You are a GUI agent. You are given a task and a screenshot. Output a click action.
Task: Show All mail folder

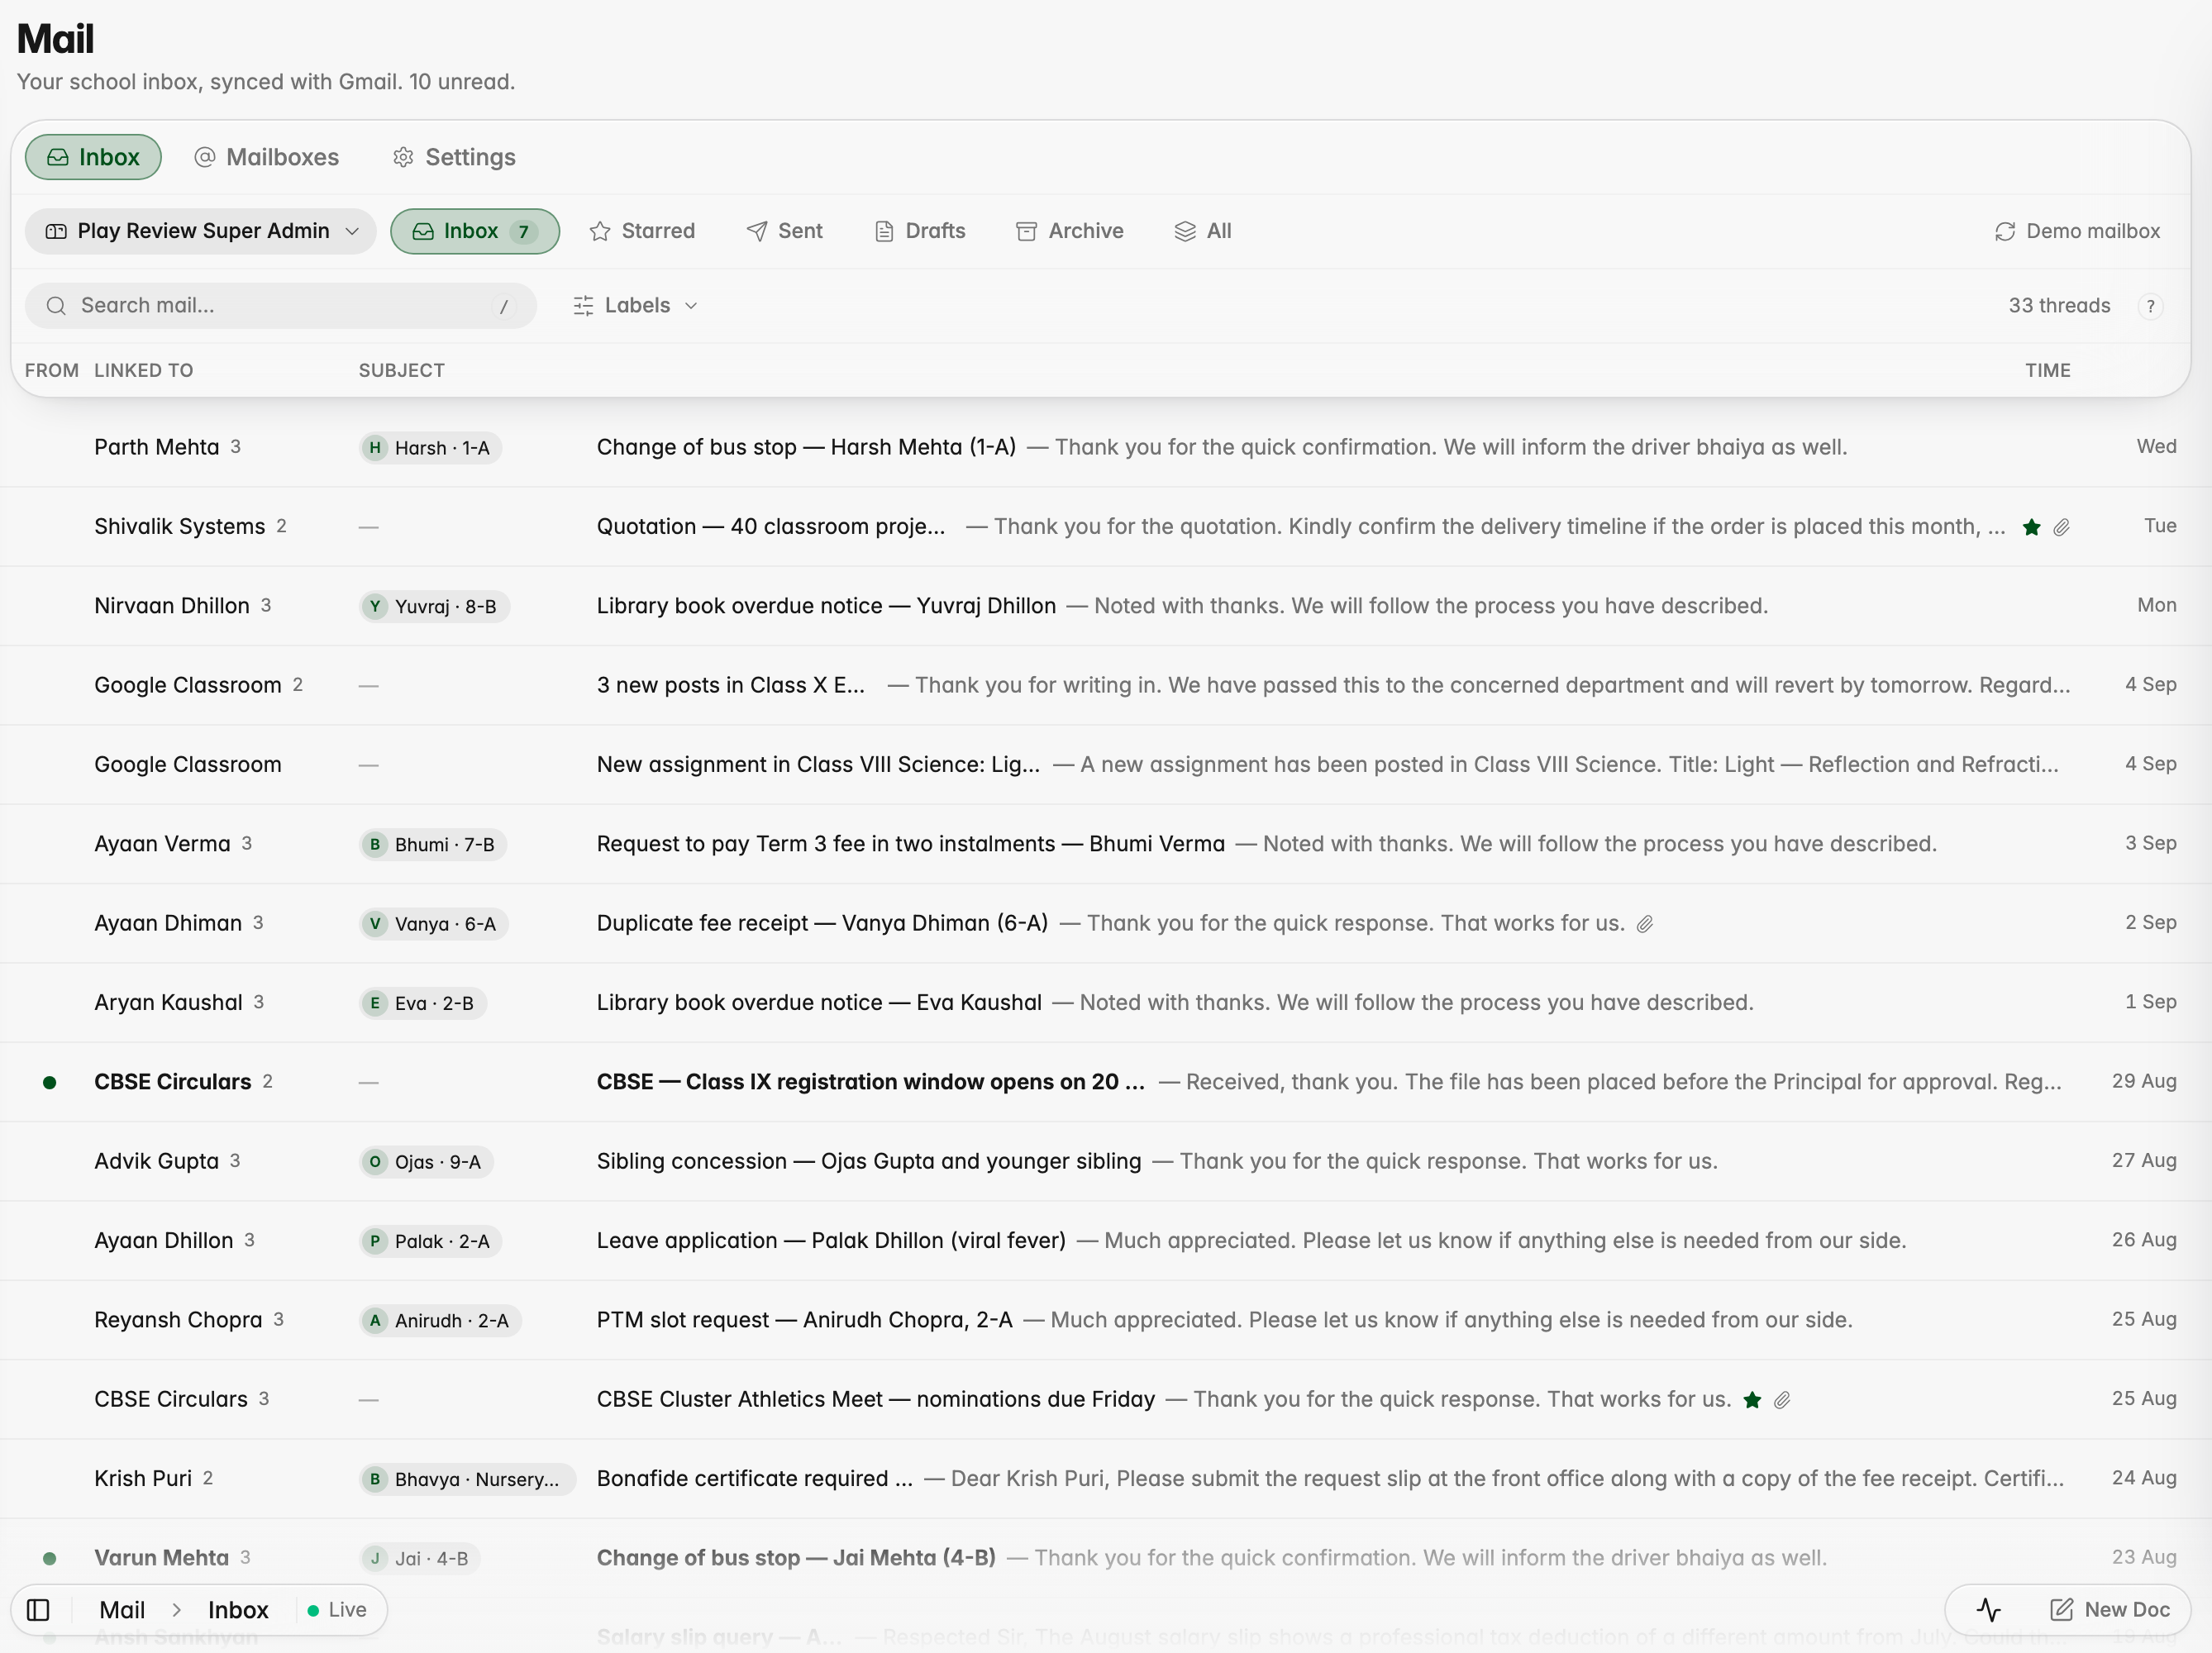pyautogui.click(x=1203, y=231)
